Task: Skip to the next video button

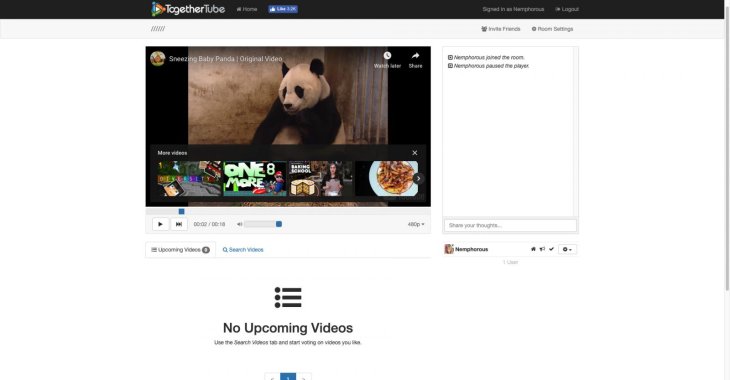Action: pyautogui.click(x=179, y=224)
